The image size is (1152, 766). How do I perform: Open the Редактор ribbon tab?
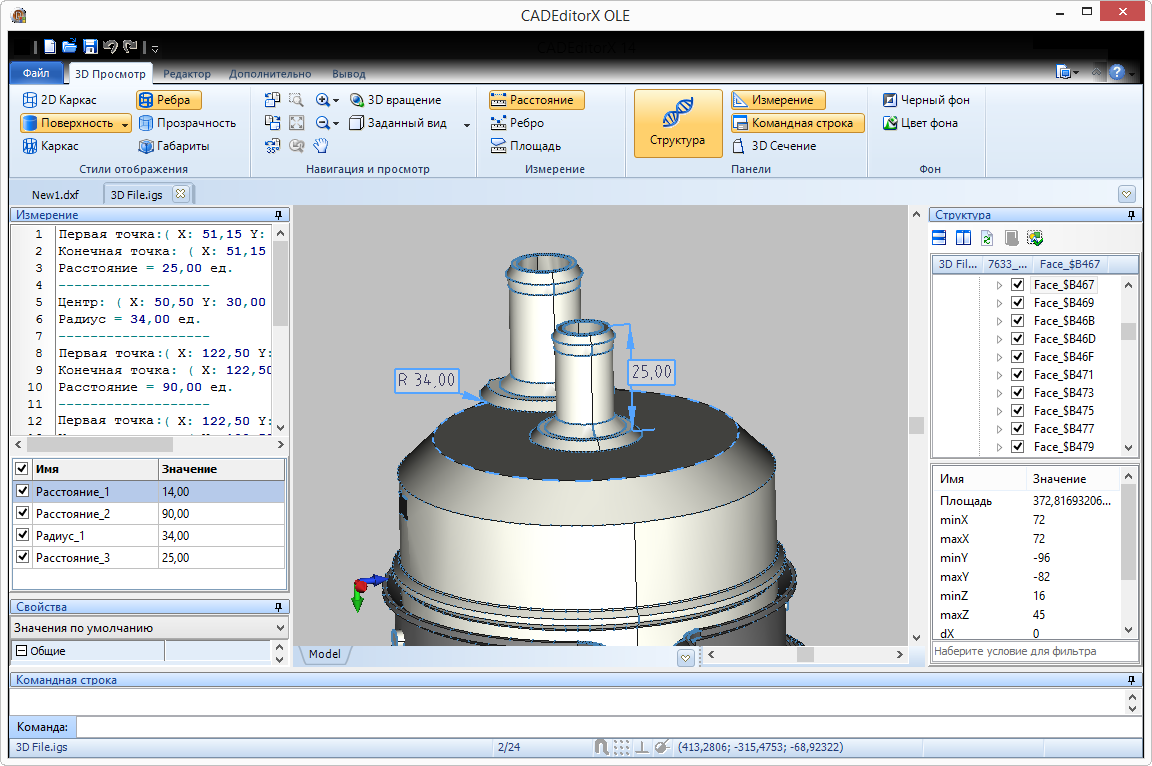point(187,74)
